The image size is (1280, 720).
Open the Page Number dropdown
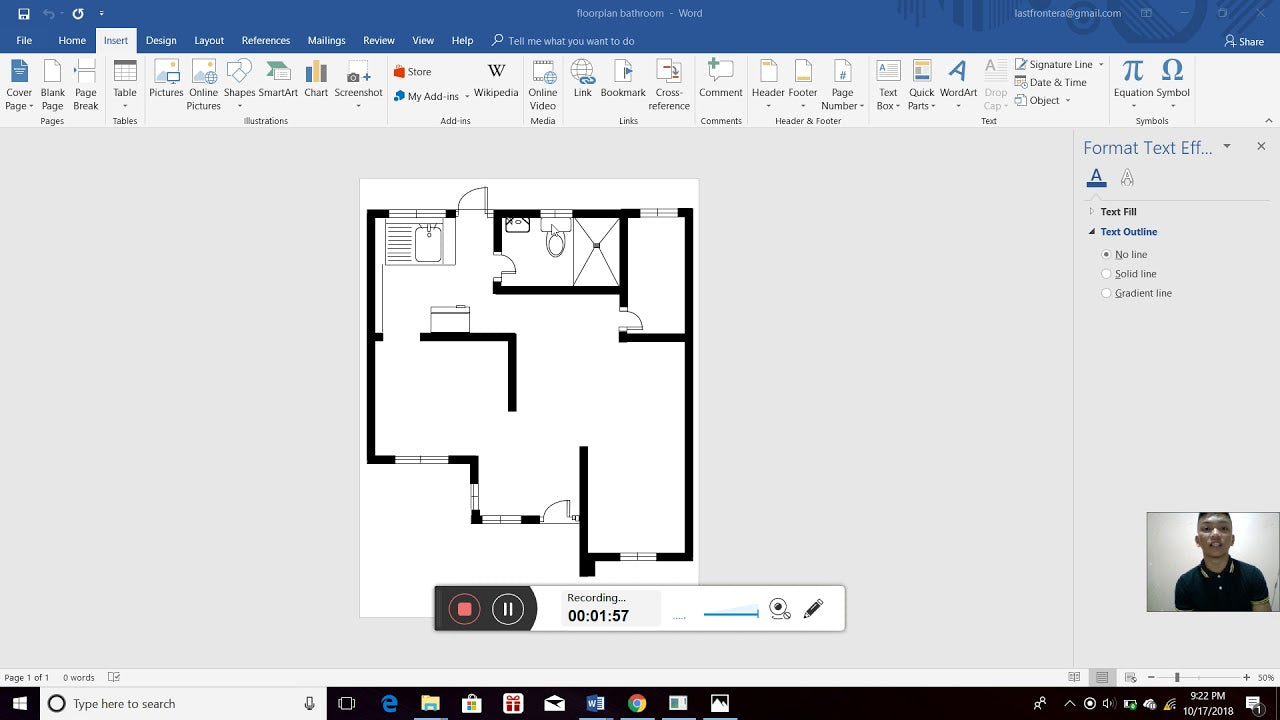click(x=842, y=84)
